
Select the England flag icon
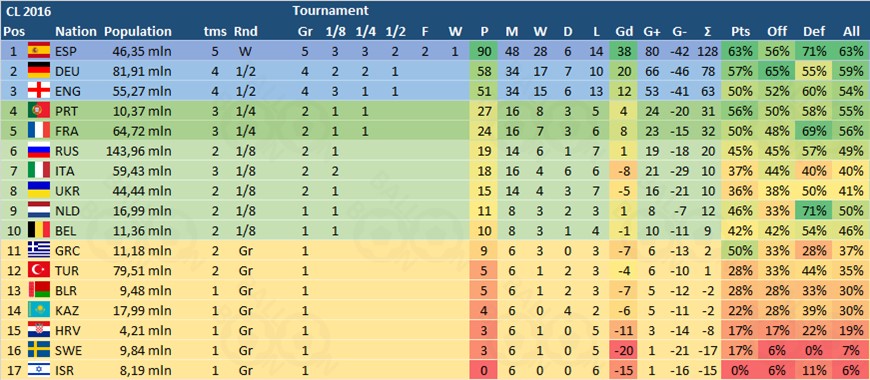(39, 92)
